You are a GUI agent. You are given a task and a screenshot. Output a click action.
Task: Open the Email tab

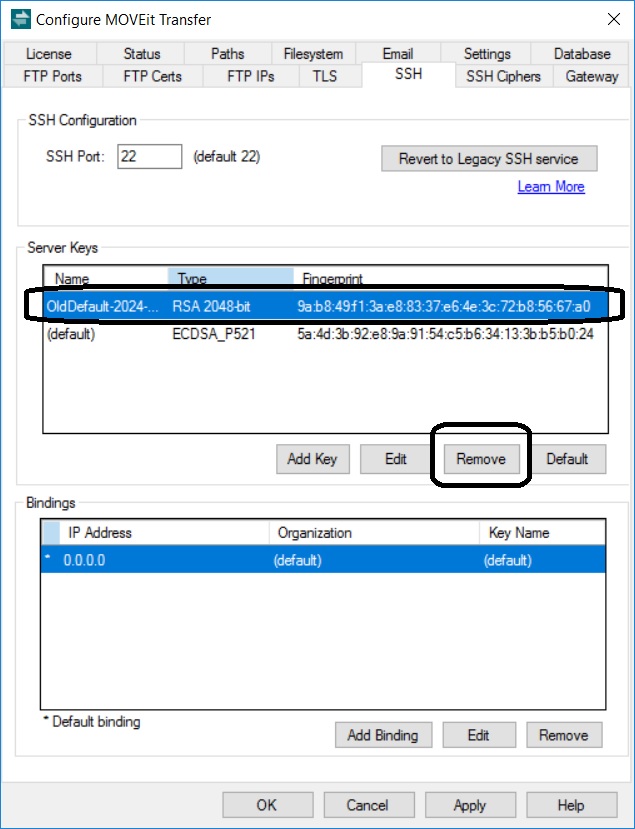[398, 54]
